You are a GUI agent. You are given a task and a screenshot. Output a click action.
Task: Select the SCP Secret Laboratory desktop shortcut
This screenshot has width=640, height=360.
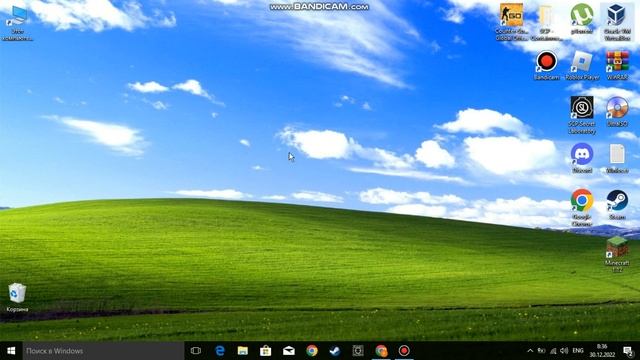pyautogui.click(x=582, y=115)
